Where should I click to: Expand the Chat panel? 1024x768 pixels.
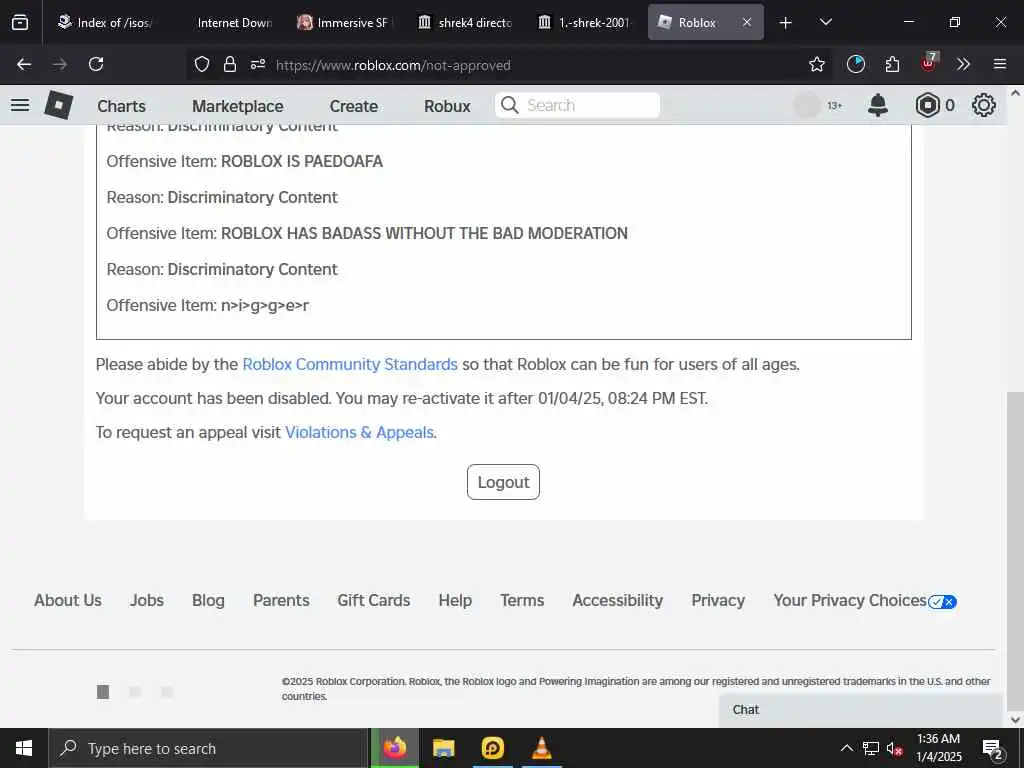[861, 710]
